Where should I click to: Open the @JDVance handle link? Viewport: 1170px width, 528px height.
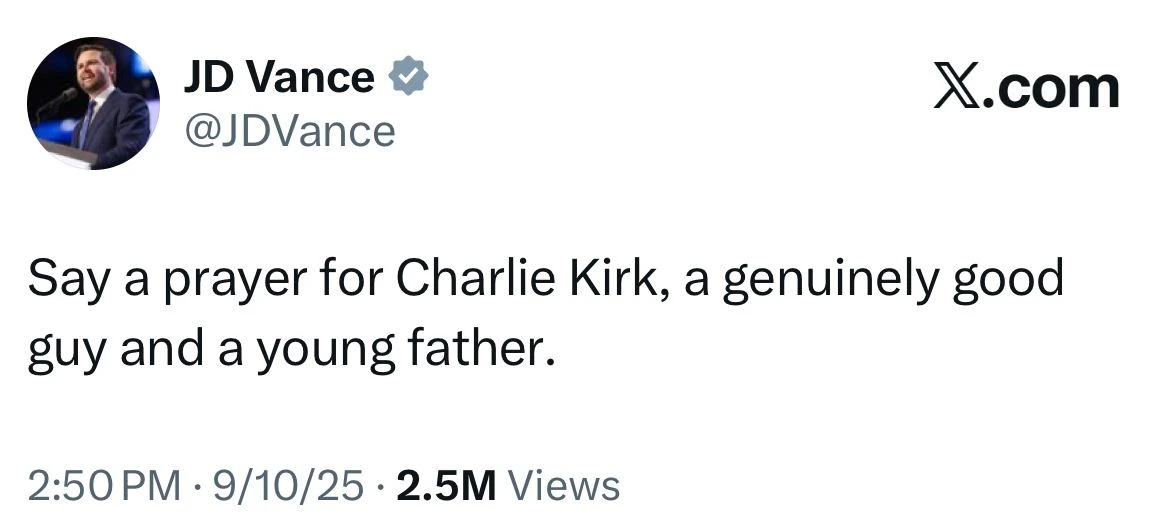(288, 130)
